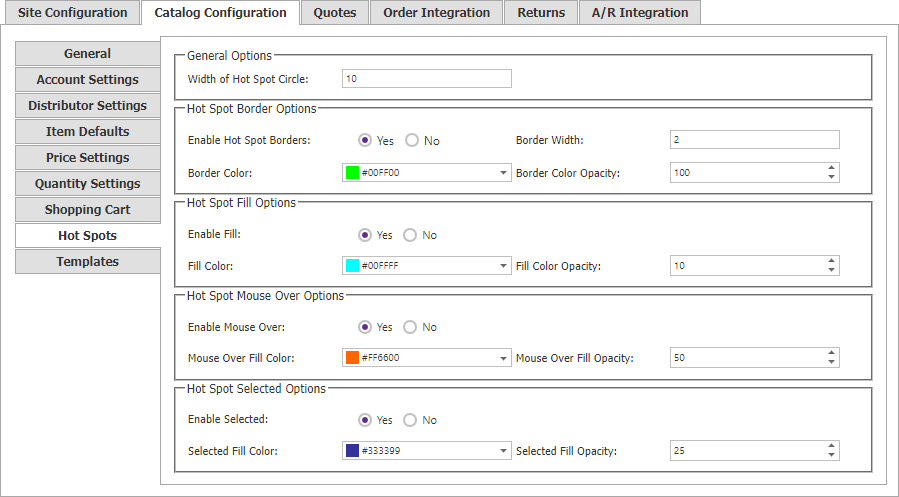This screenshot has width=899, height=497.
Task: Select No for Enable Hot Spot Borders
Action: click(412, 140)
